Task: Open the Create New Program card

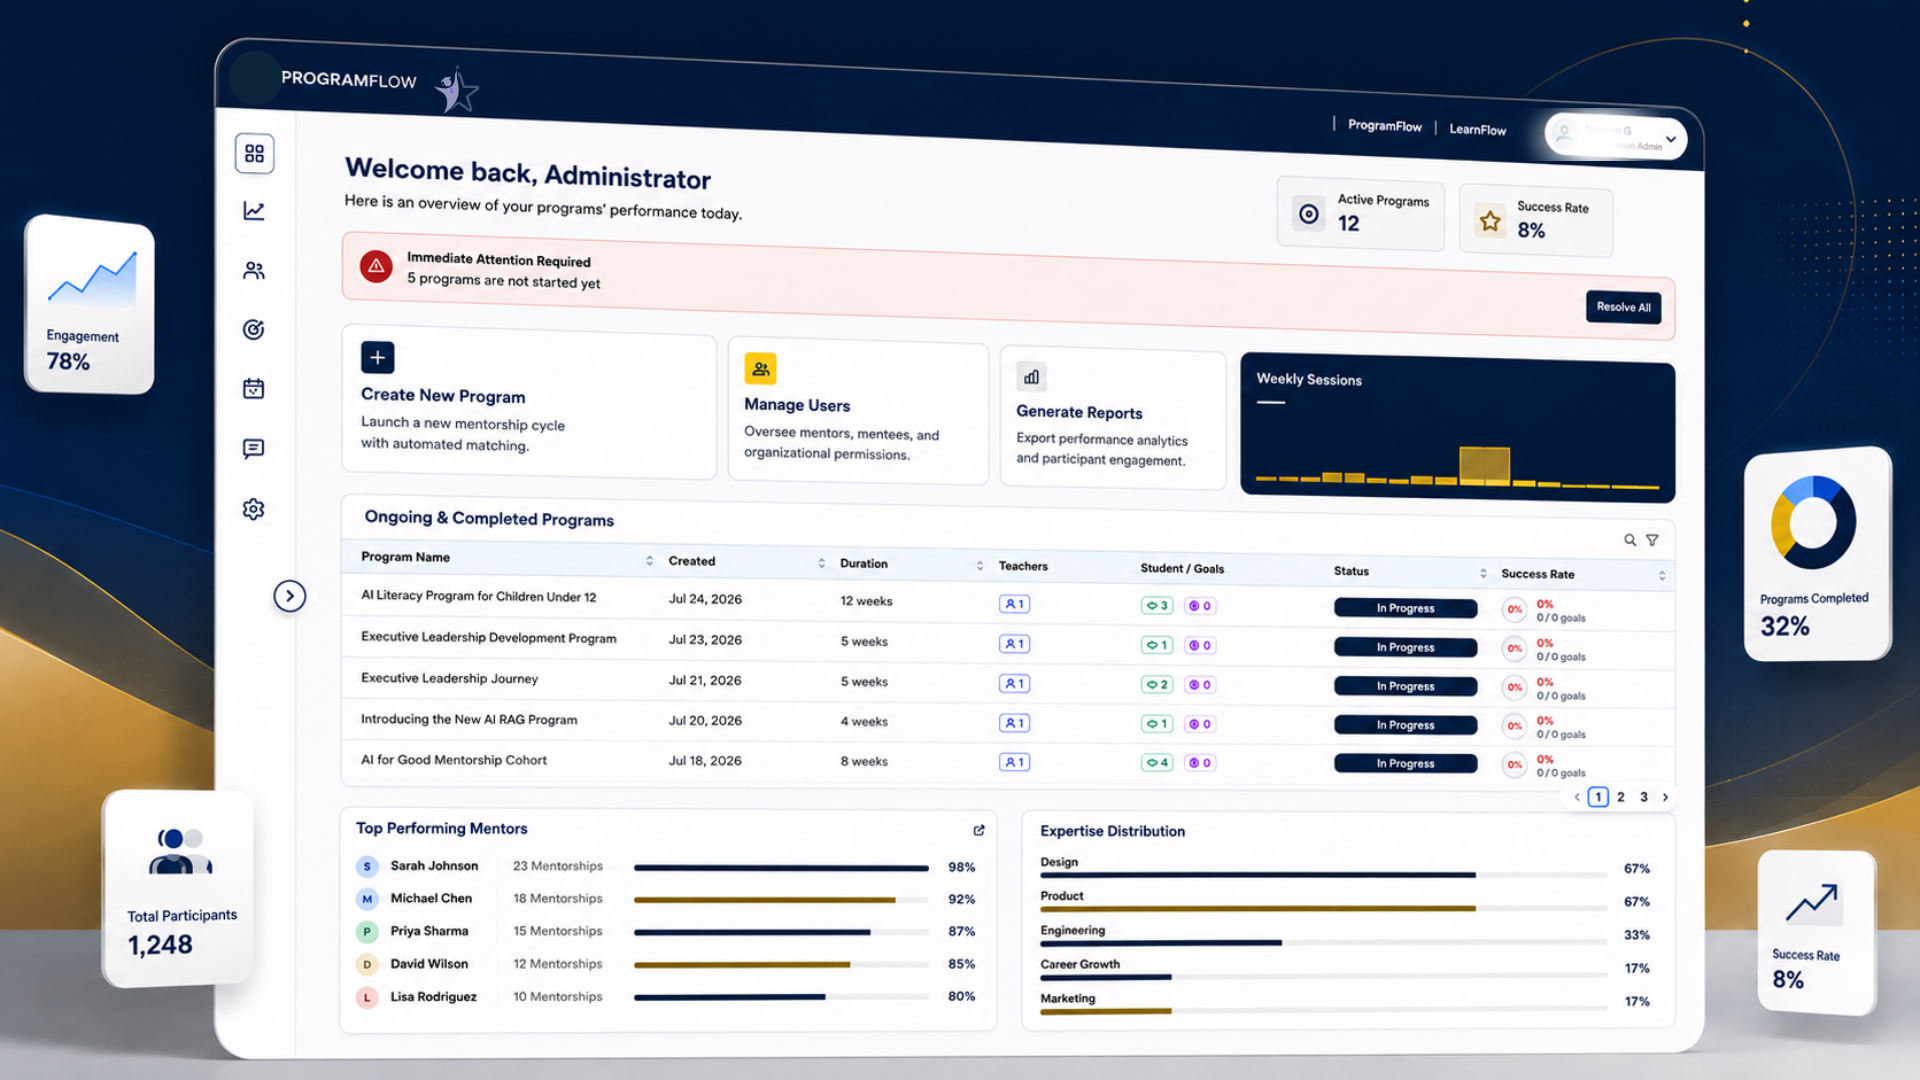Action: click(x=529, y=402)
